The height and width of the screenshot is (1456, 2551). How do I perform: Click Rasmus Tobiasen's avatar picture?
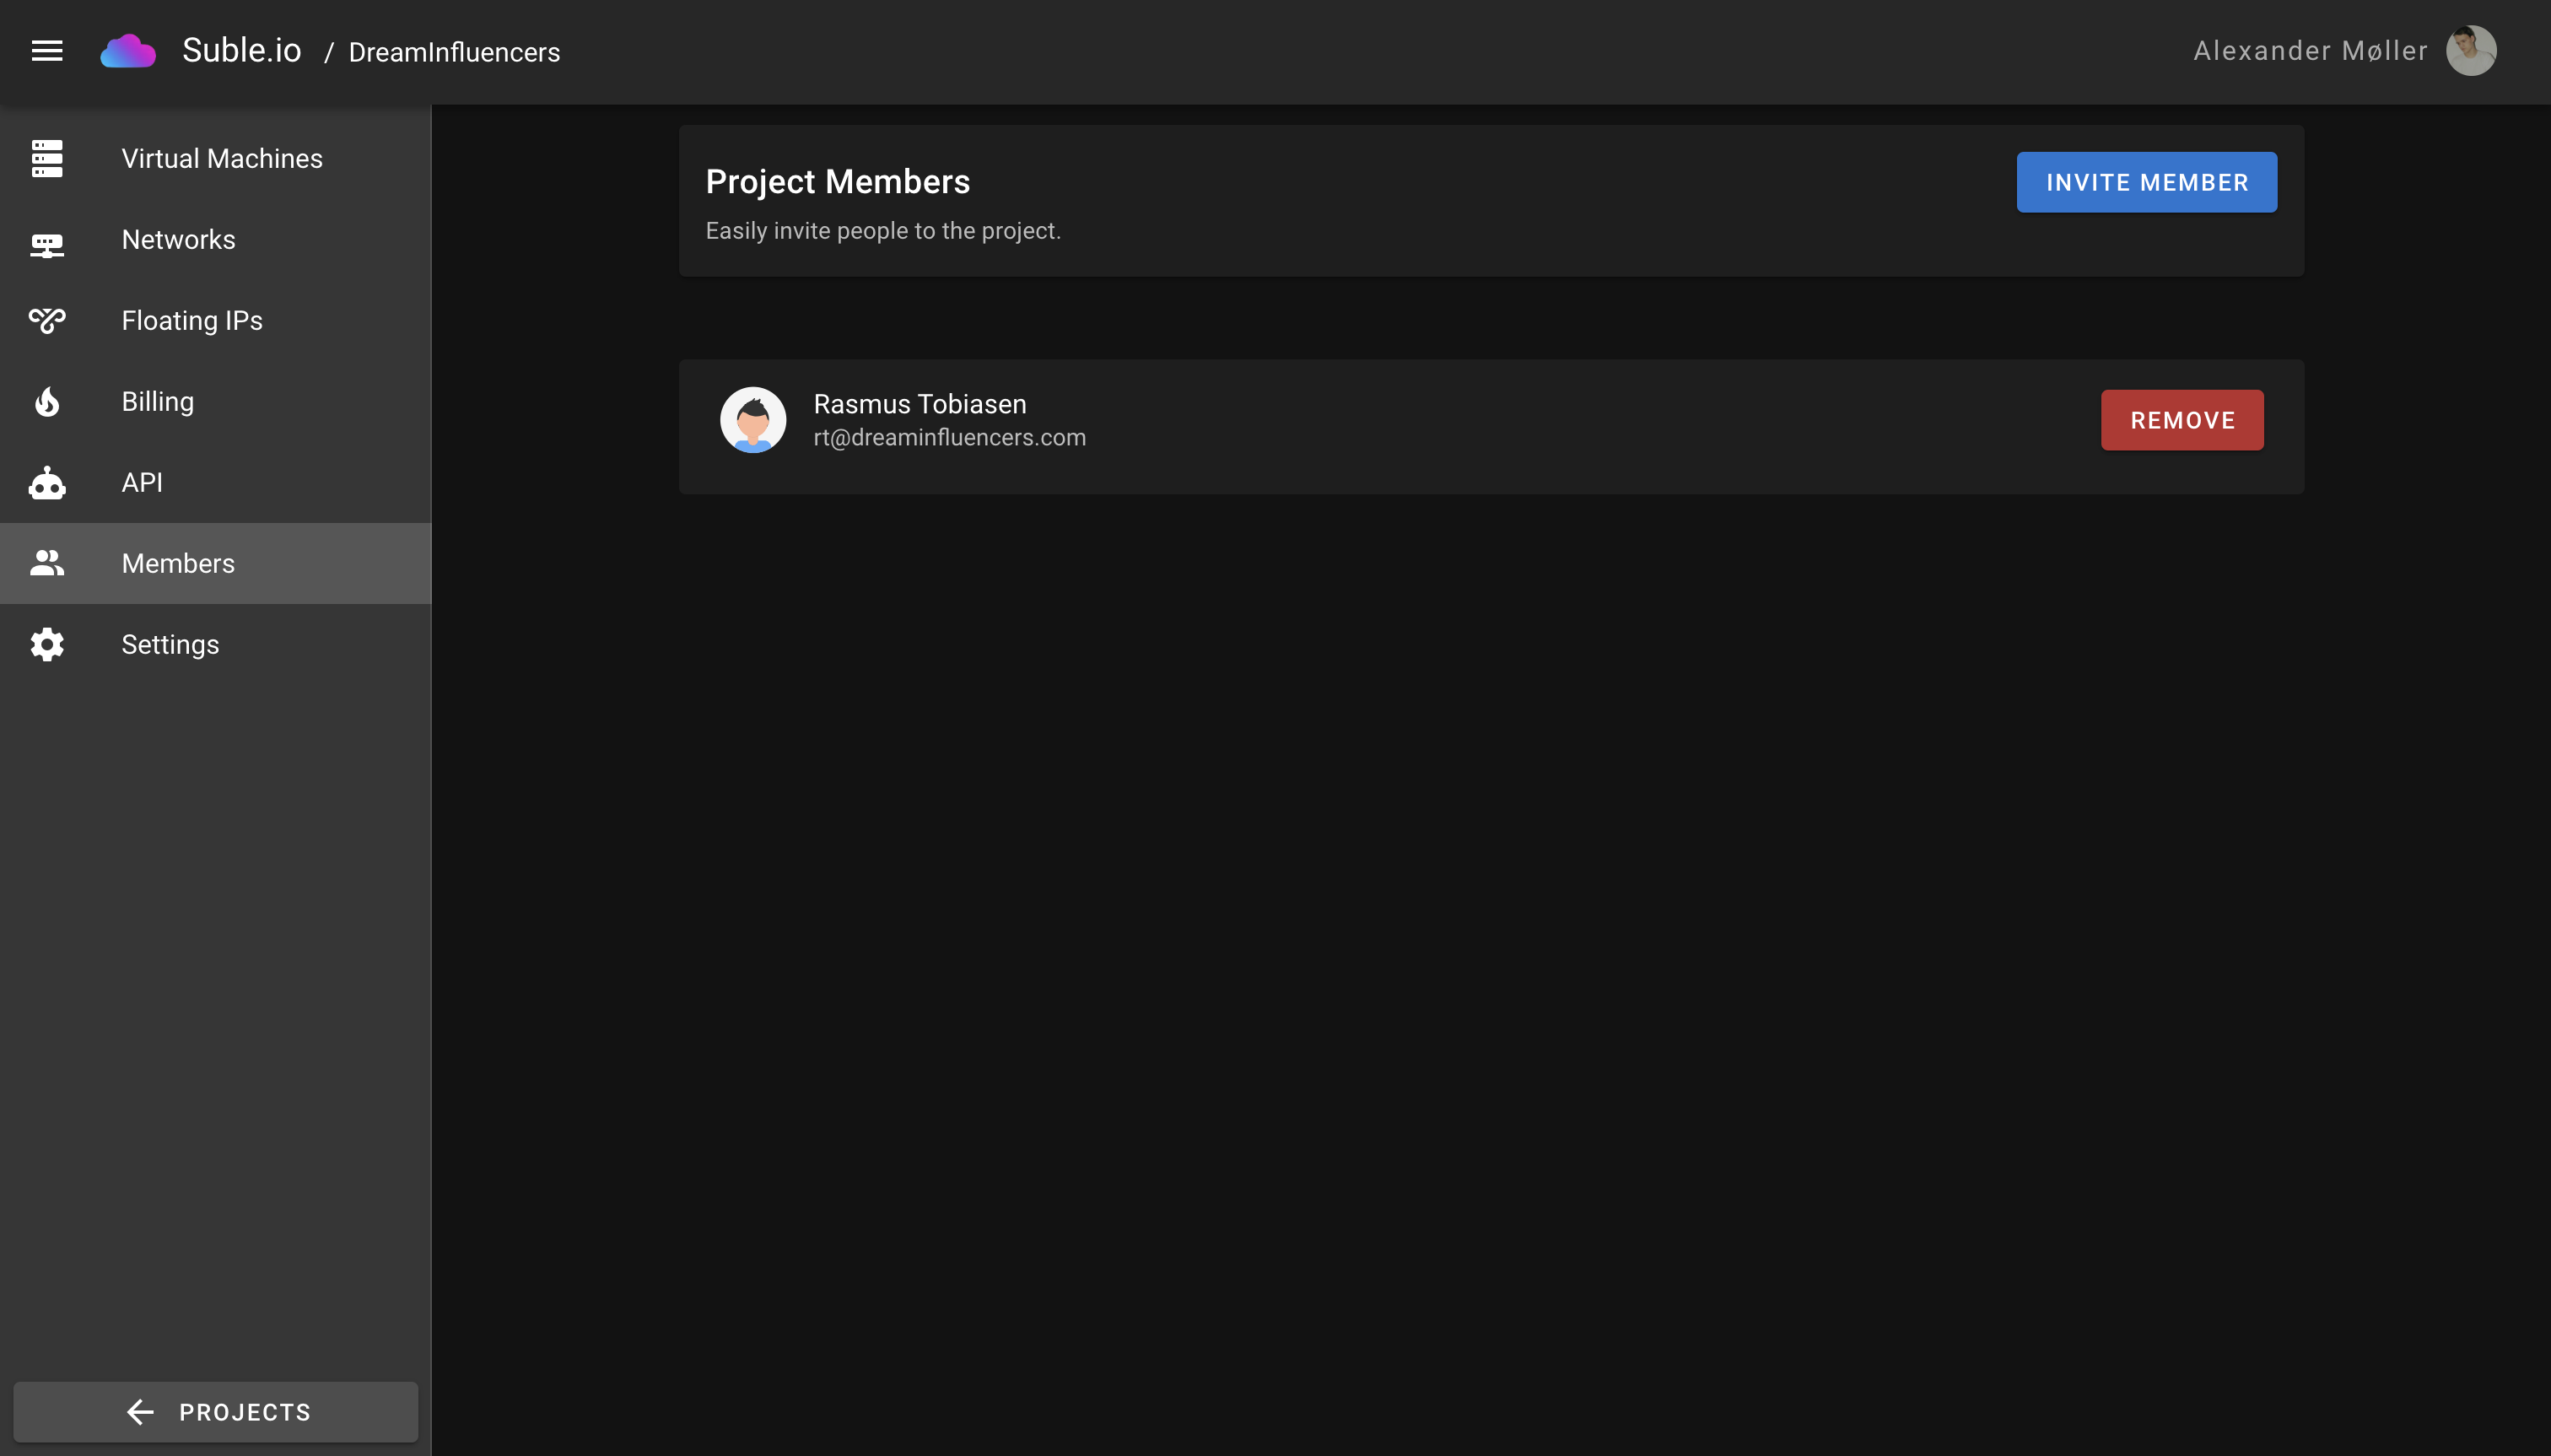pos(754,419)
